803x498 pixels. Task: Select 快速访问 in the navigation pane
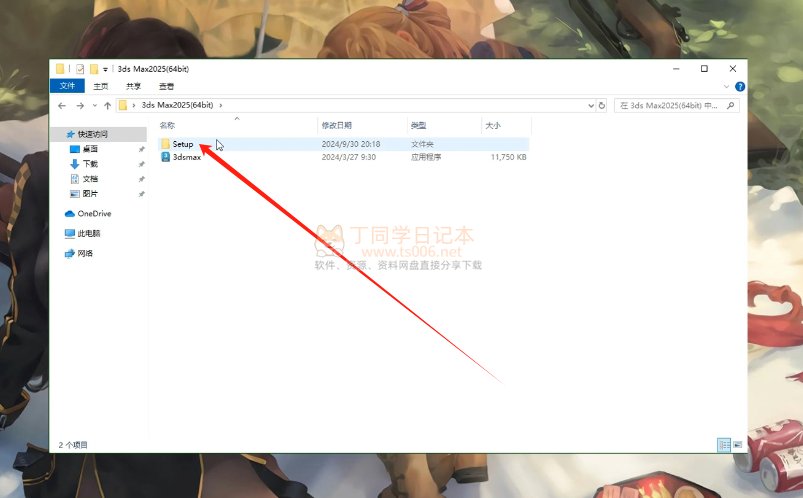pyautogui.click(x=93, y=134)
